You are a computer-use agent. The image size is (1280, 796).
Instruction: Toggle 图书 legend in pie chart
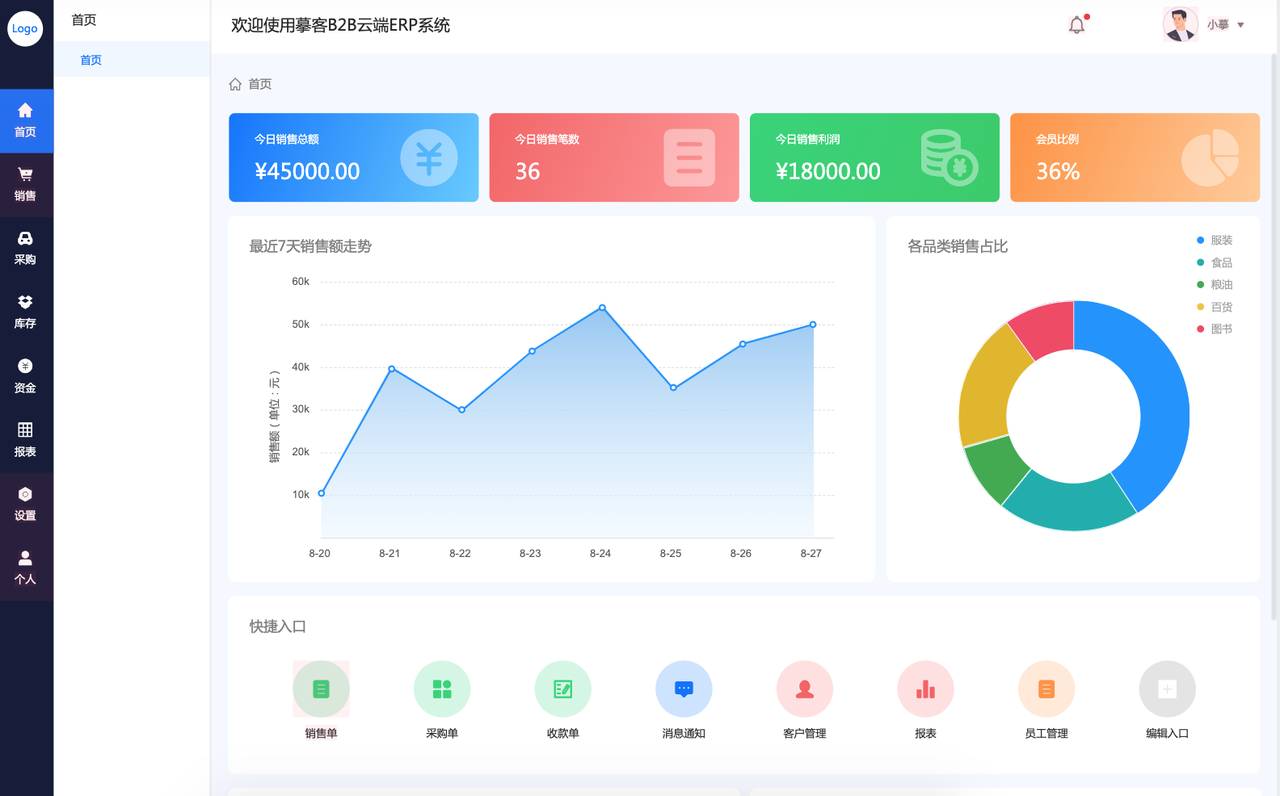click(1214, 328)
